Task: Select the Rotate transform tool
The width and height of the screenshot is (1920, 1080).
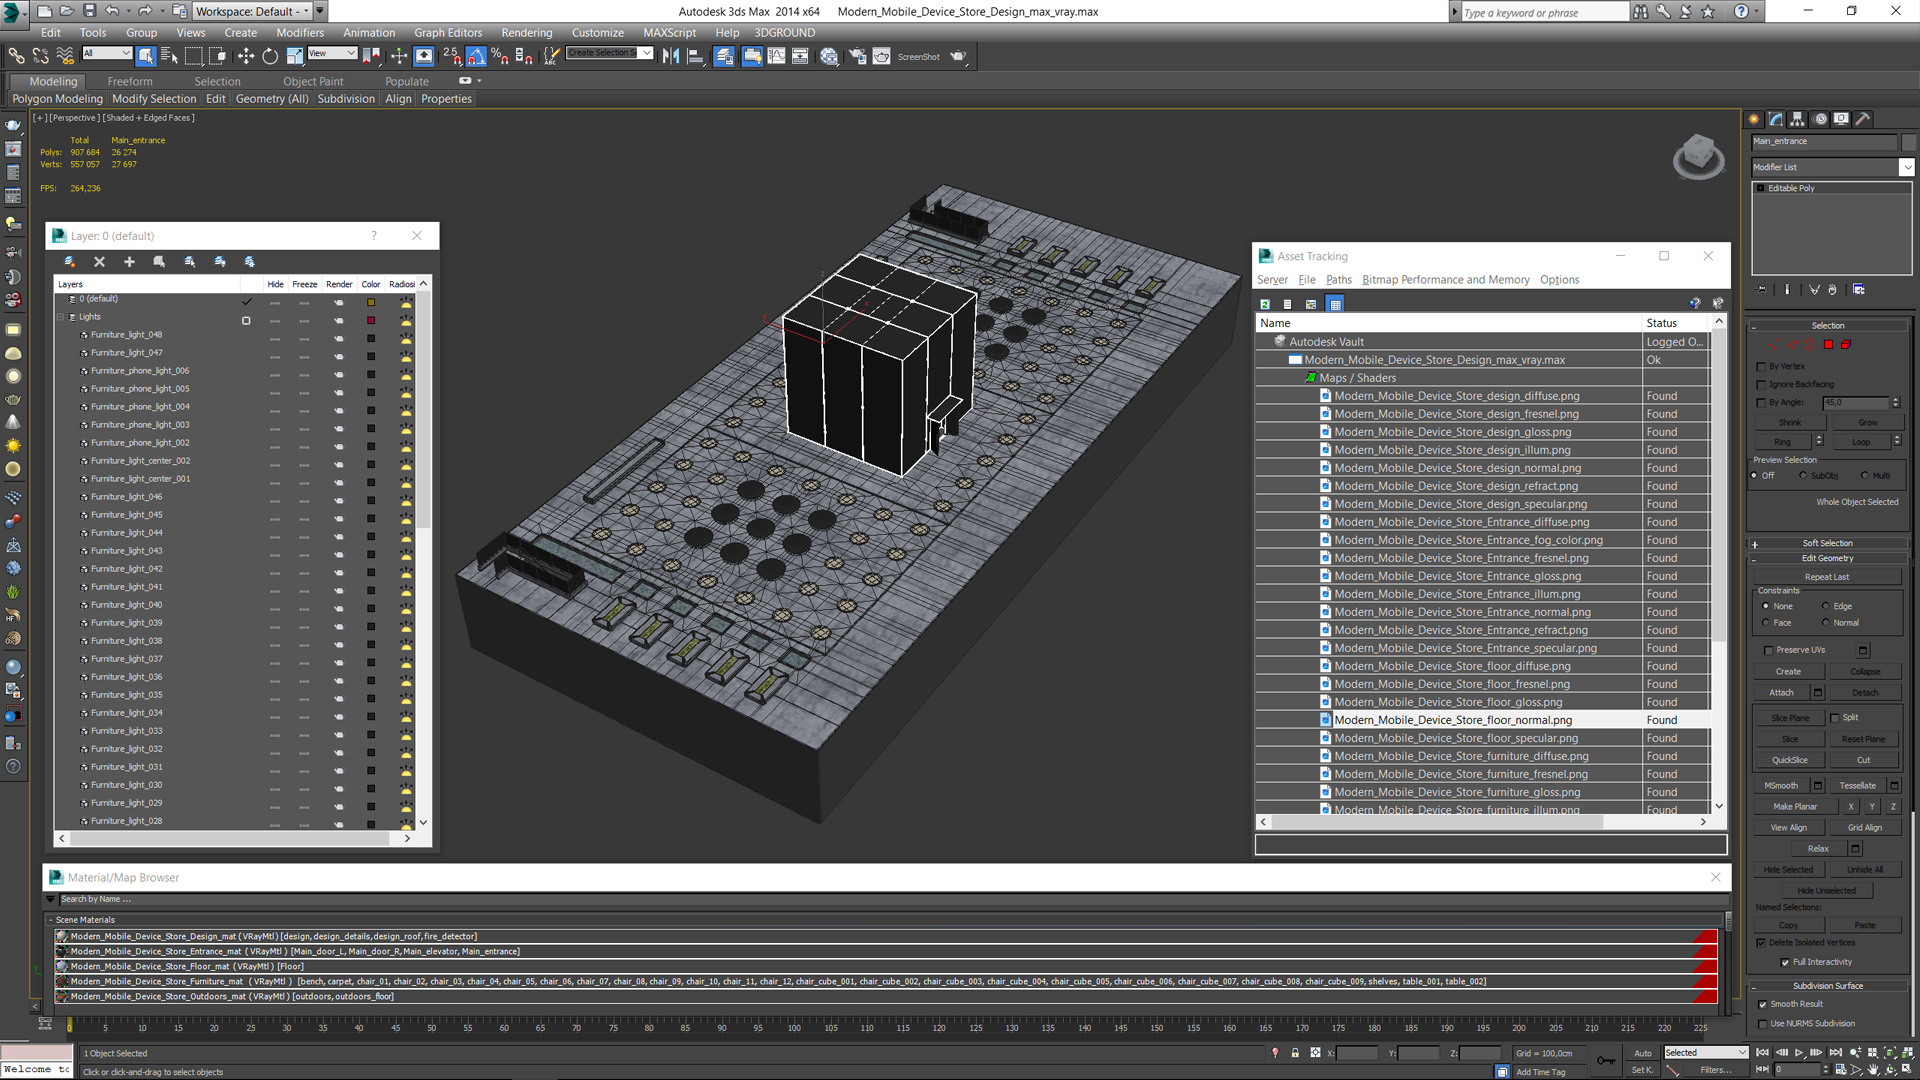Action: point(270,57)
